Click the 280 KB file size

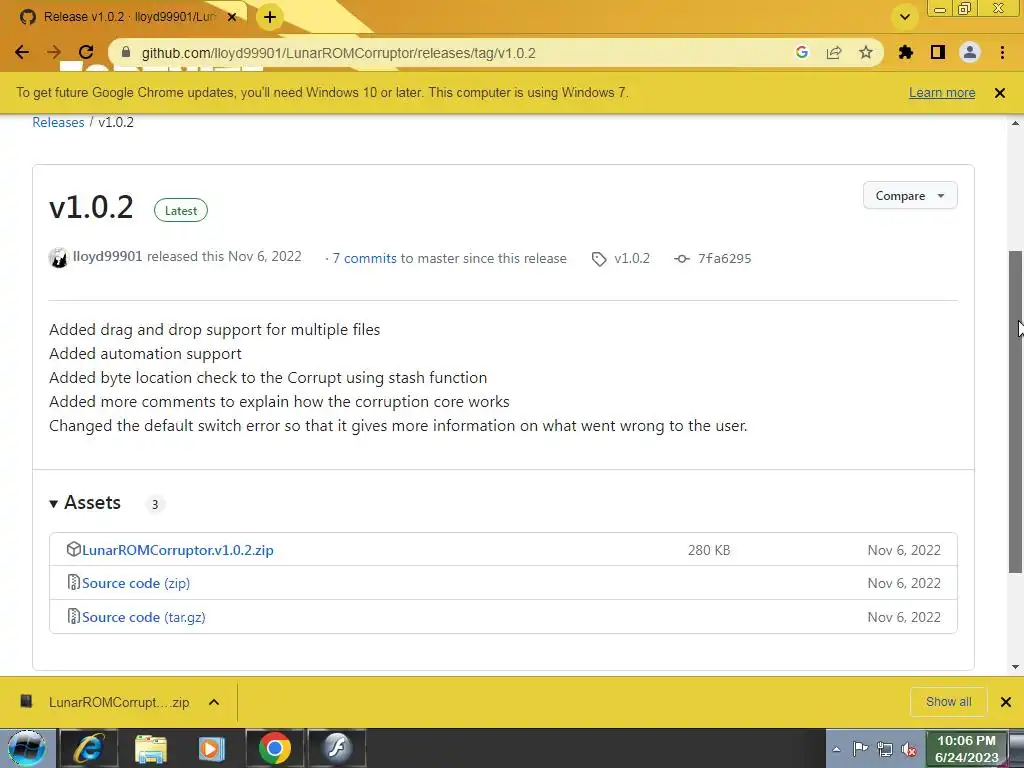tap(709, 550)
